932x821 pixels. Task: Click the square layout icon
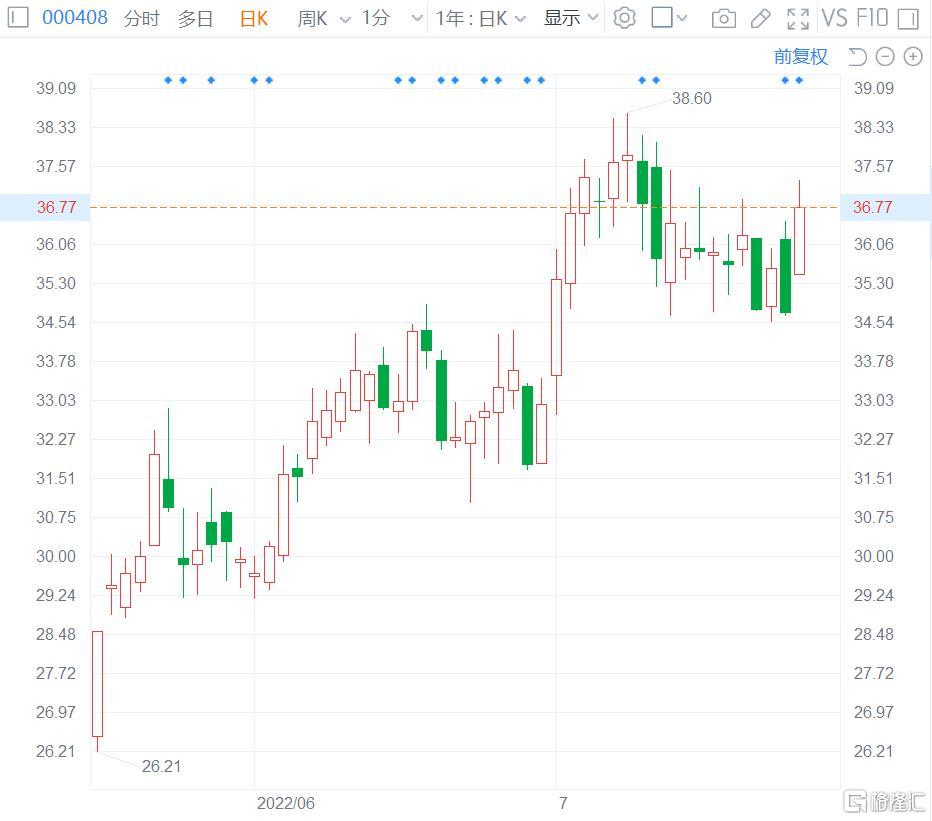(662, 17)
